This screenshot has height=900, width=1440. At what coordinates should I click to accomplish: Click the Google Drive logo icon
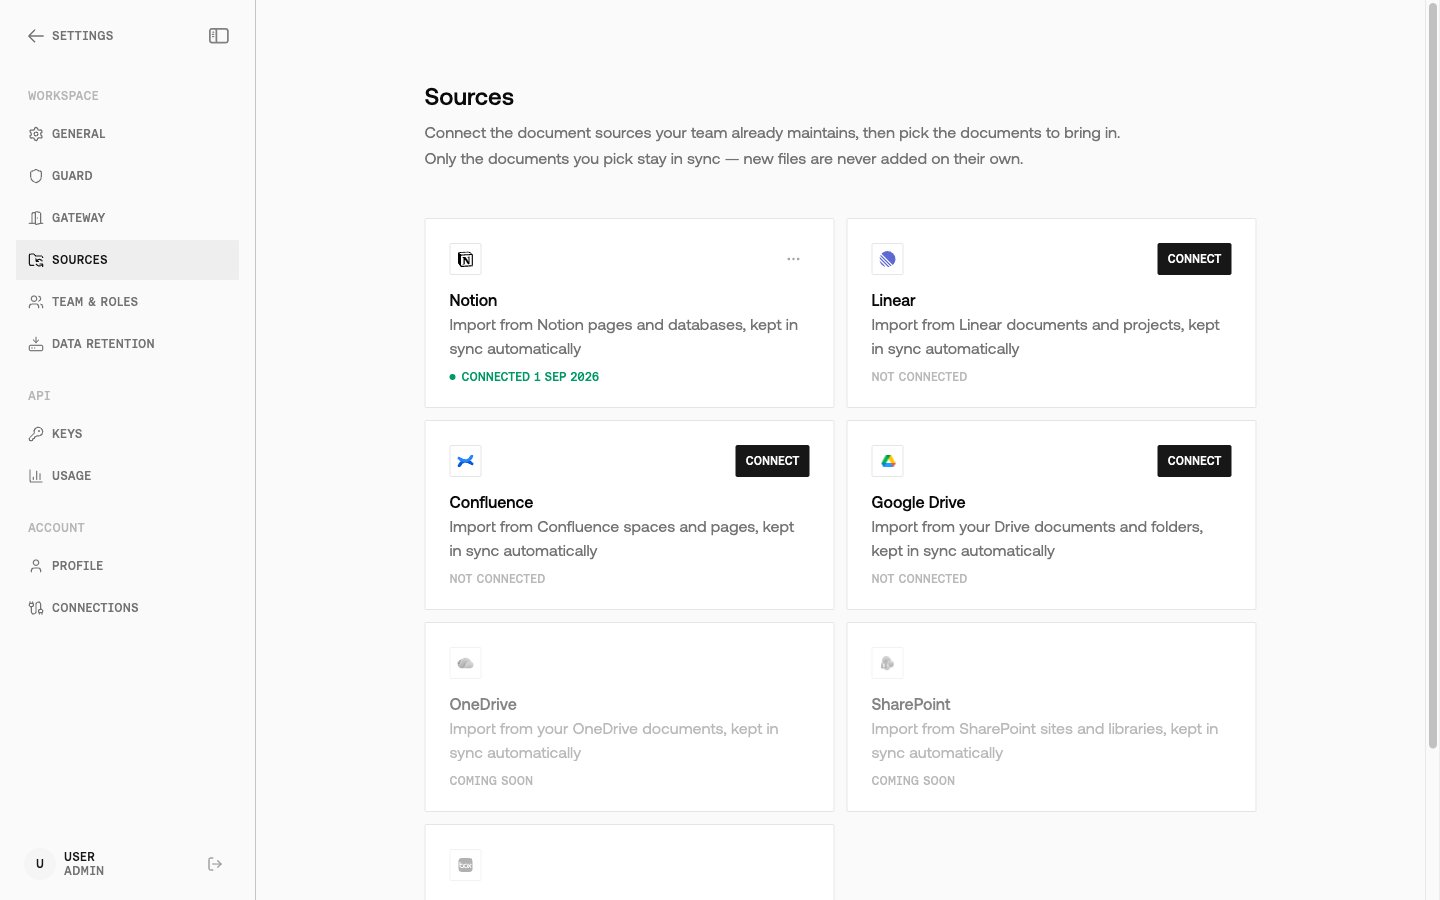coord(887,461)
